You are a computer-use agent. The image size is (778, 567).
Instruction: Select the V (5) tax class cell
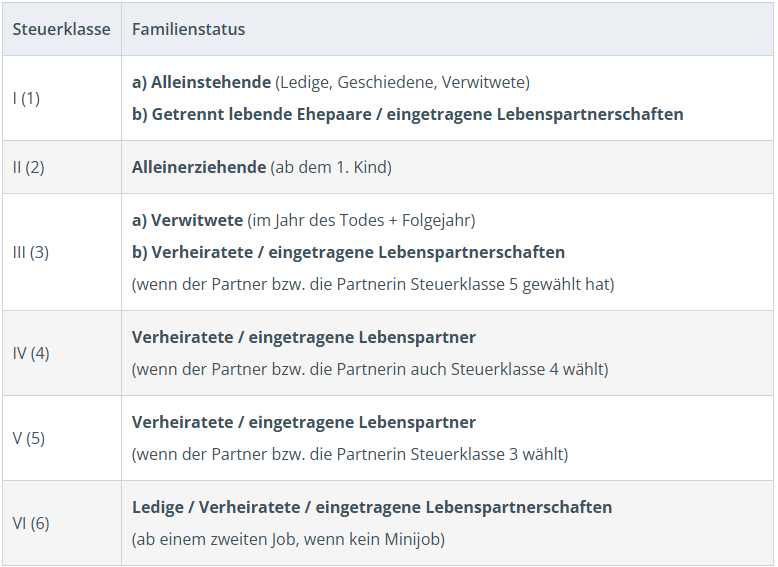coord(28,438)
